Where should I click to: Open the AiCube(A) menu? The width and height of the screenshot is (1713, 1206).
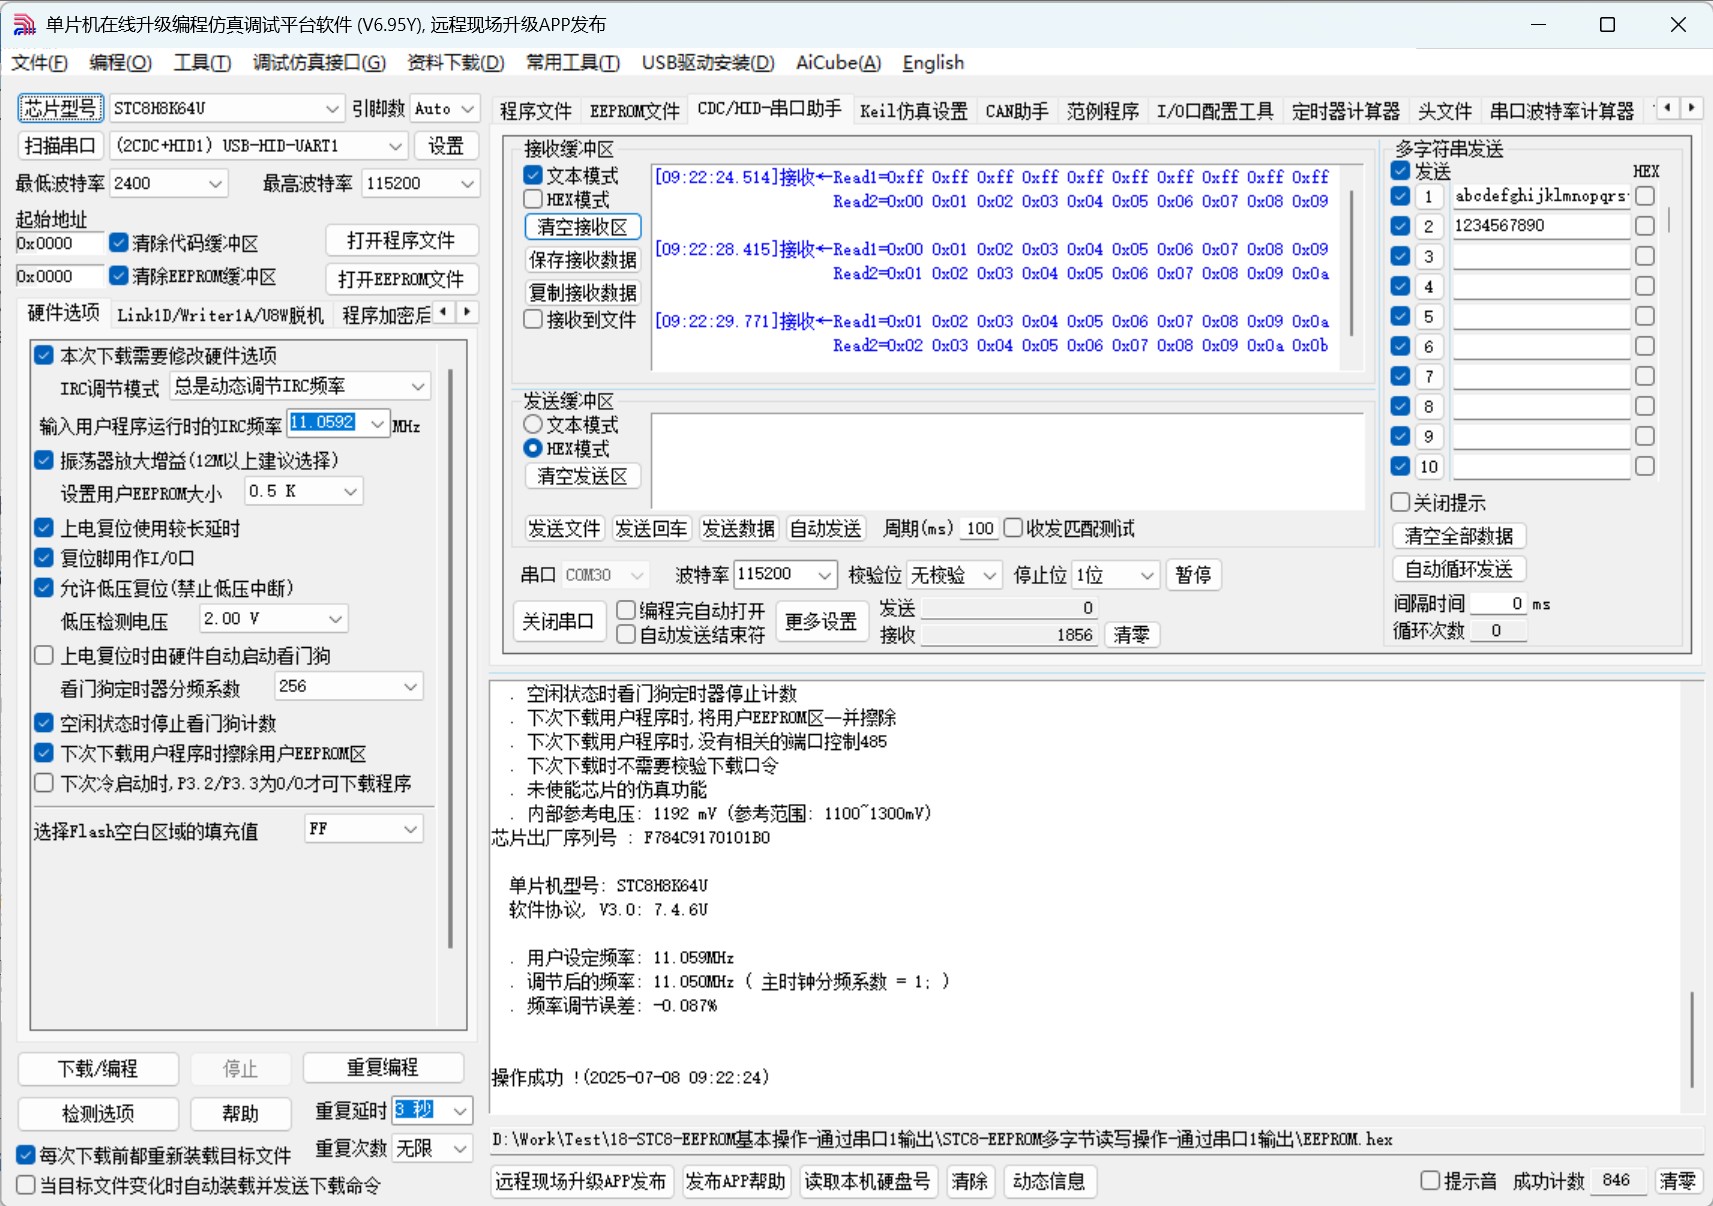838,62
